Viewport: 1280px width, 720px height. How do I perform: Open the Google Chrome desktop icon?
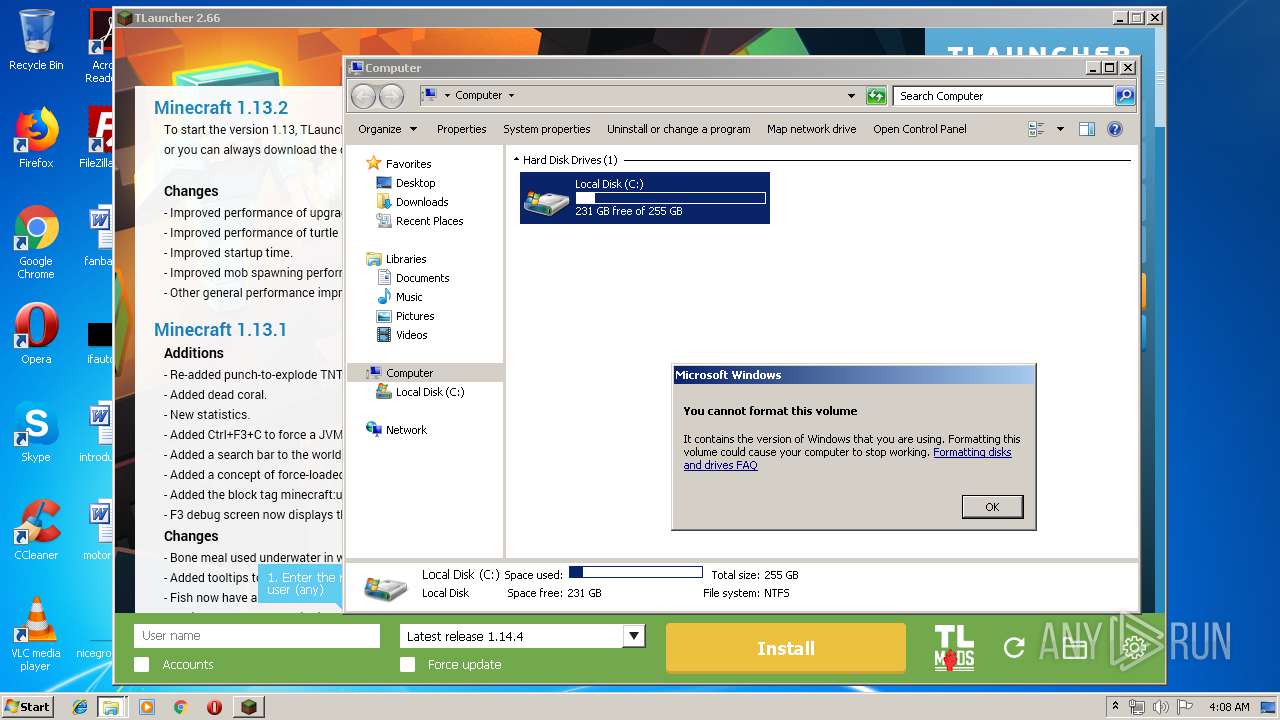(36, 242)
